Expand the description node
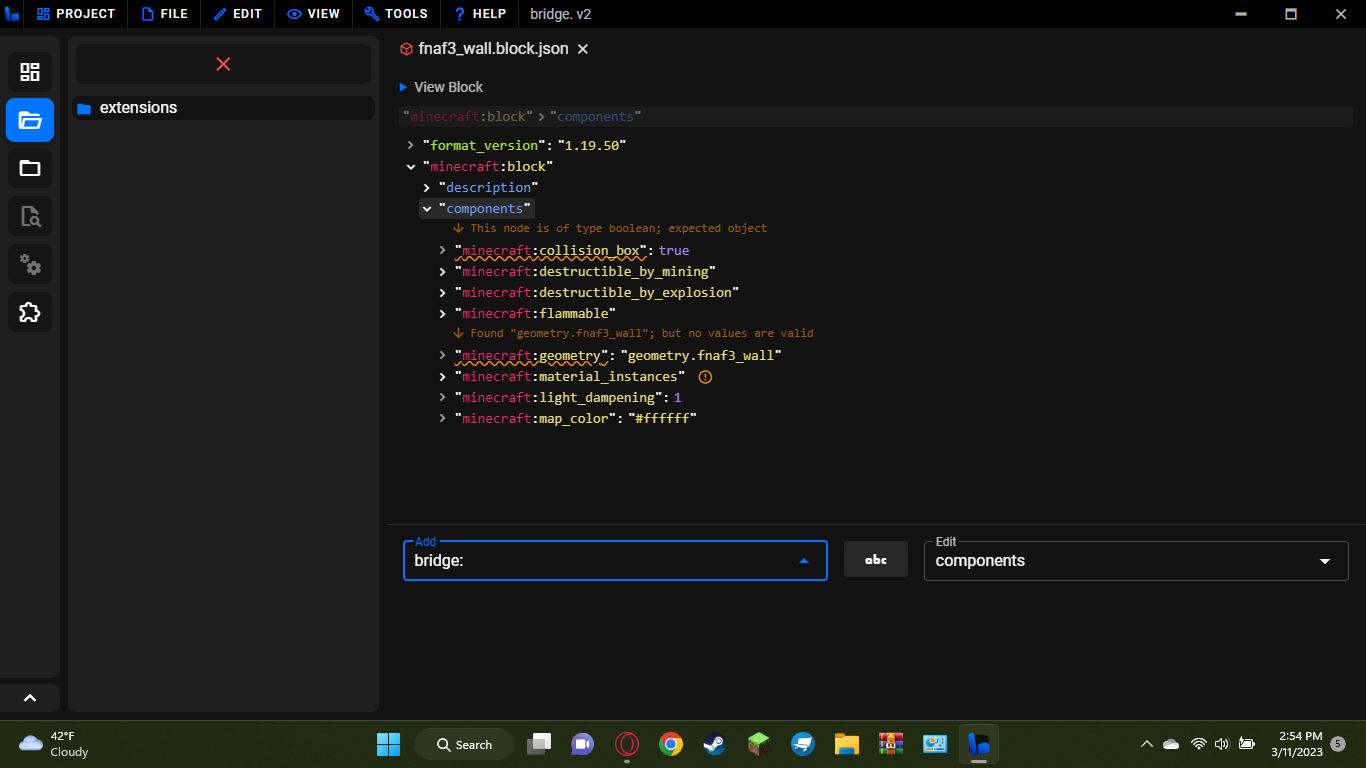This screenshot has height=768, width=1366. click(x=426, y=187)
